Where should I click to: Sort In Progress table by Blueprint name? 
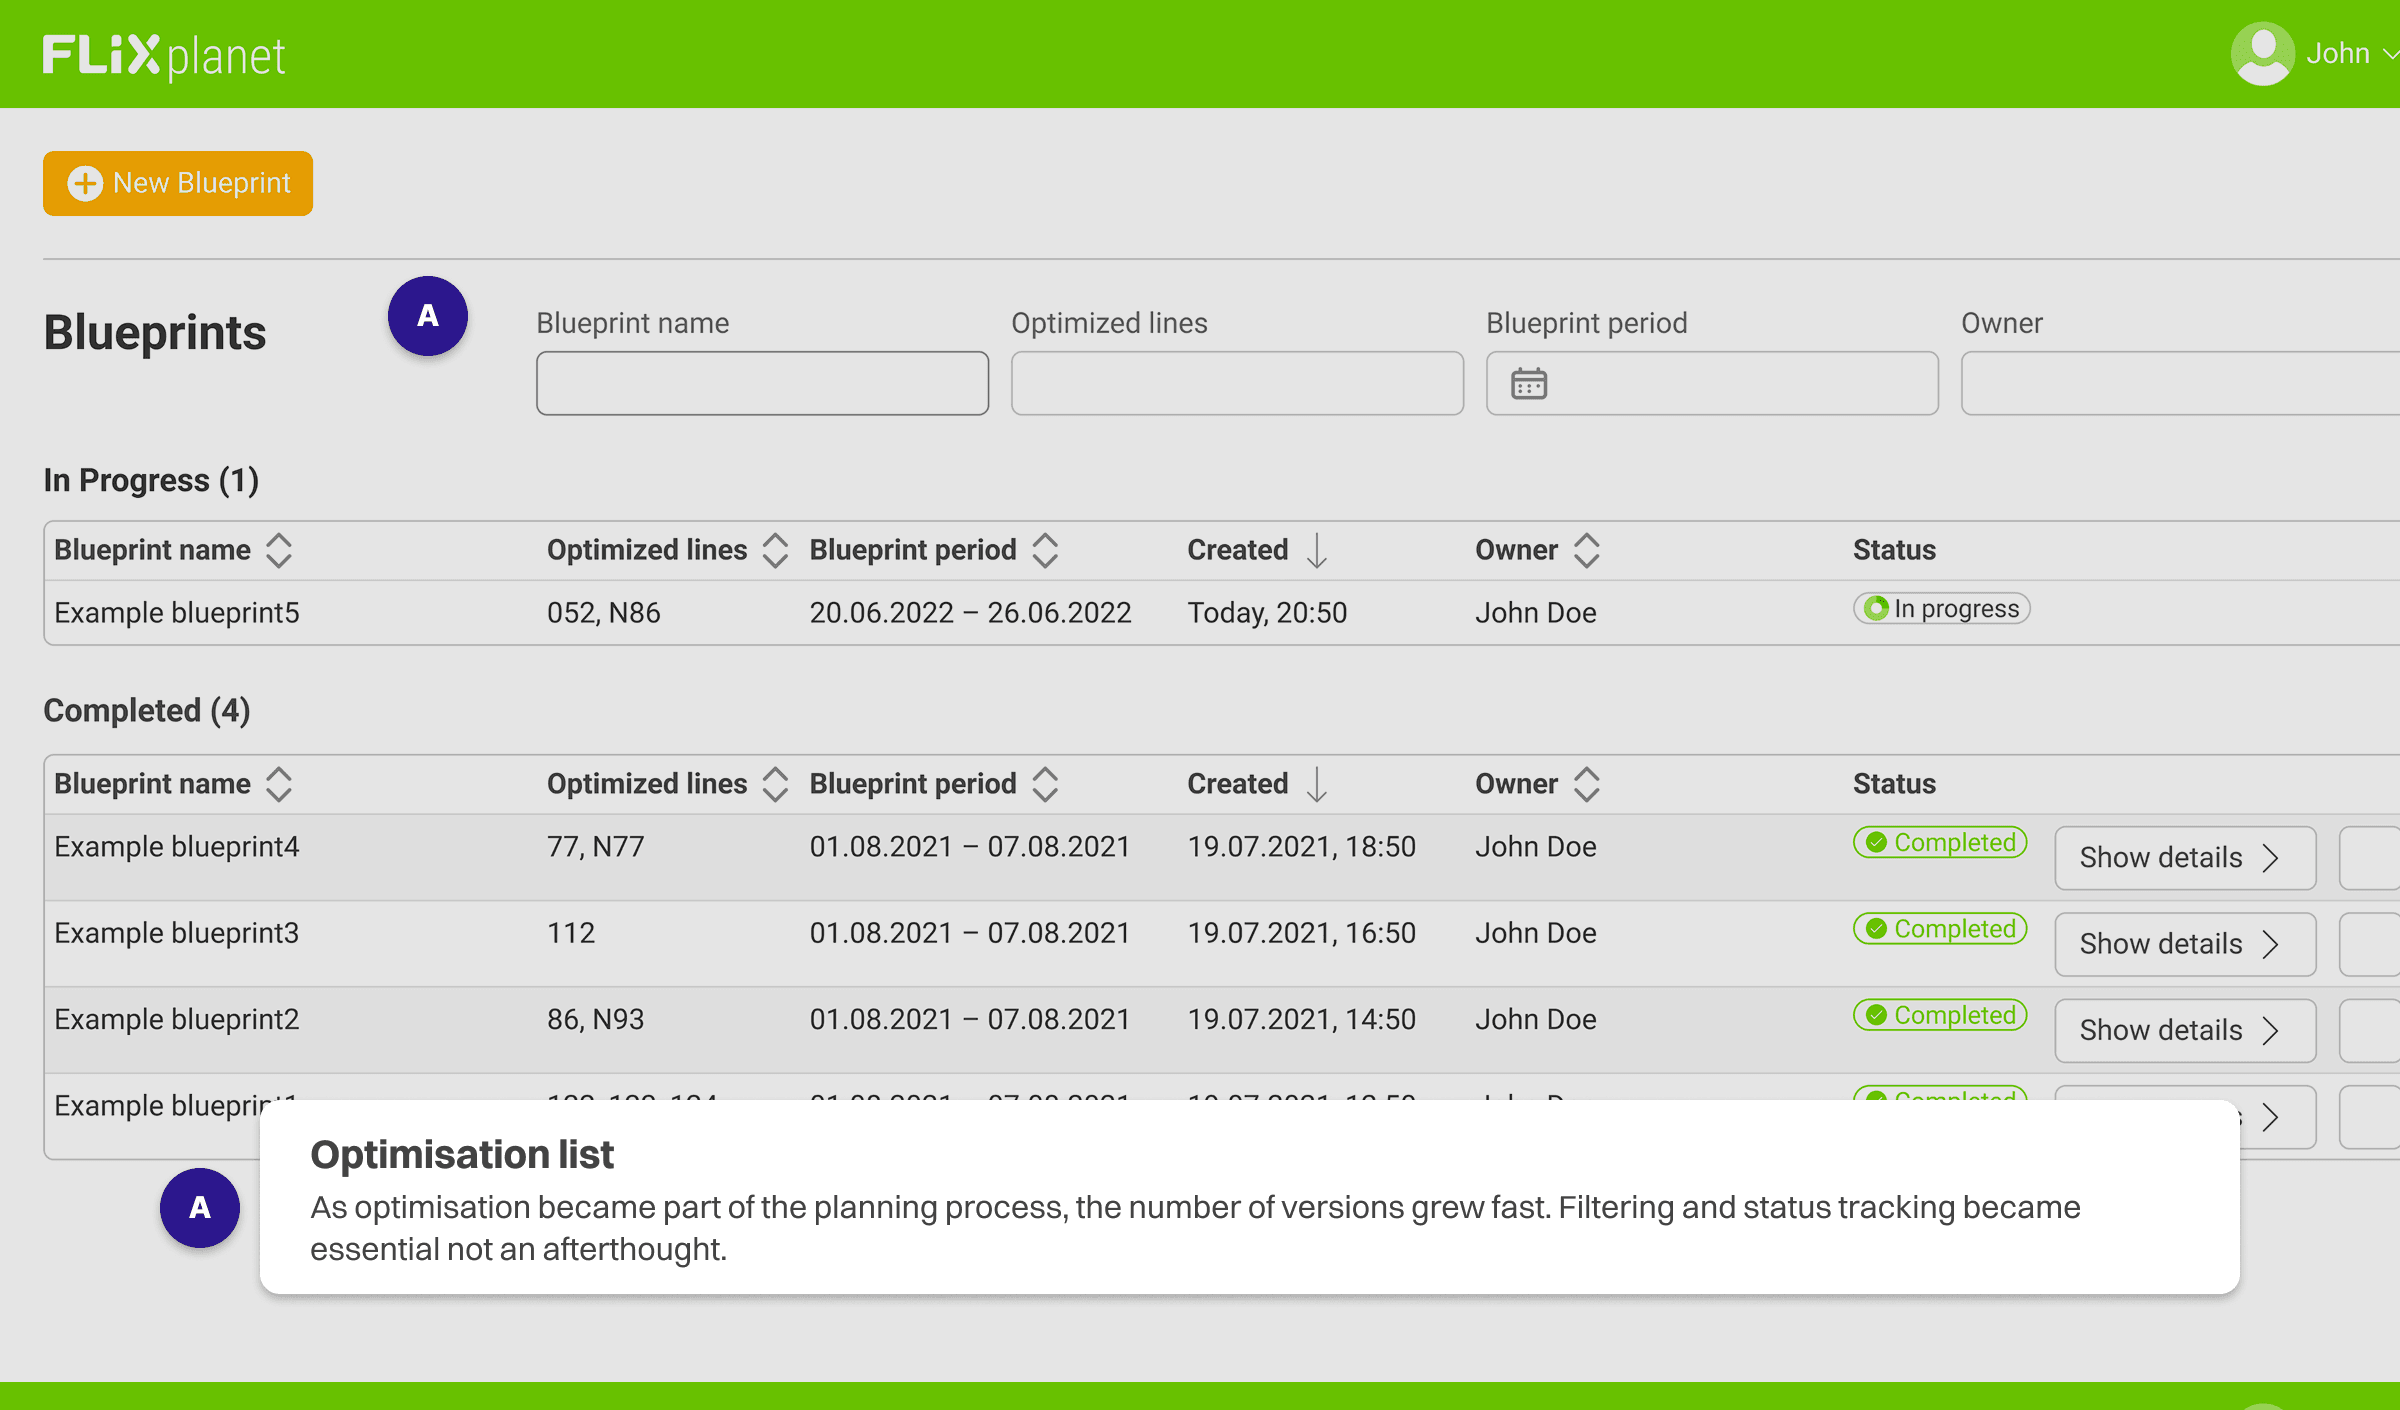tap(279, 550)
